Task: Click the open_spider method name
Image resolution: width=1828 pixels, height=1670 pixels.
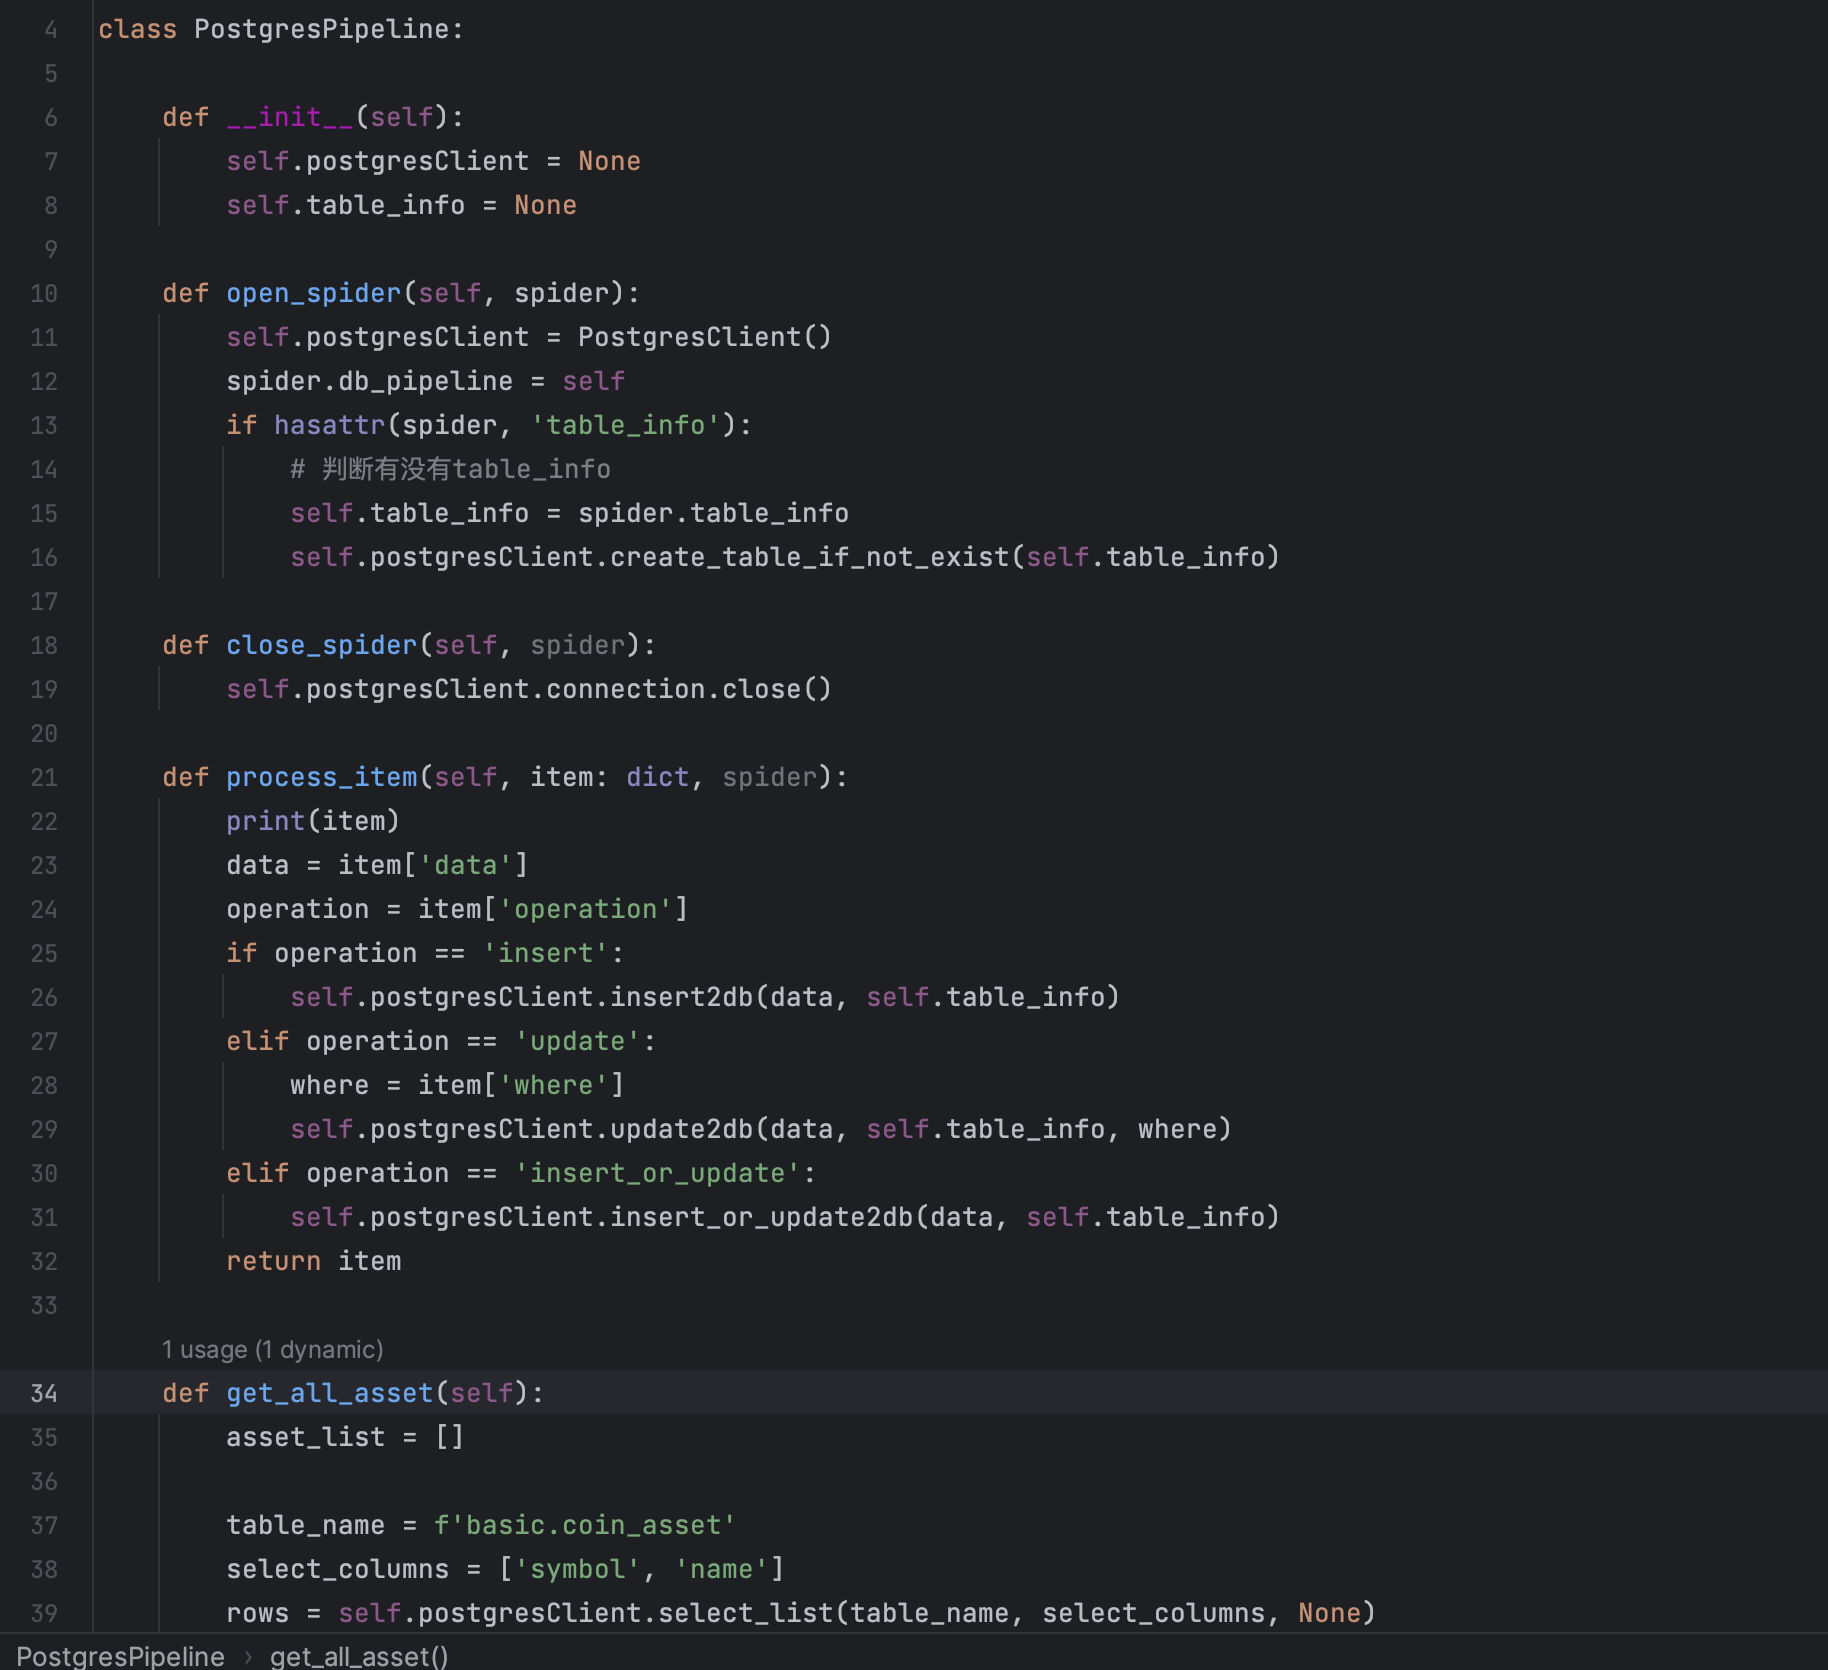Action: pos(313,293)
